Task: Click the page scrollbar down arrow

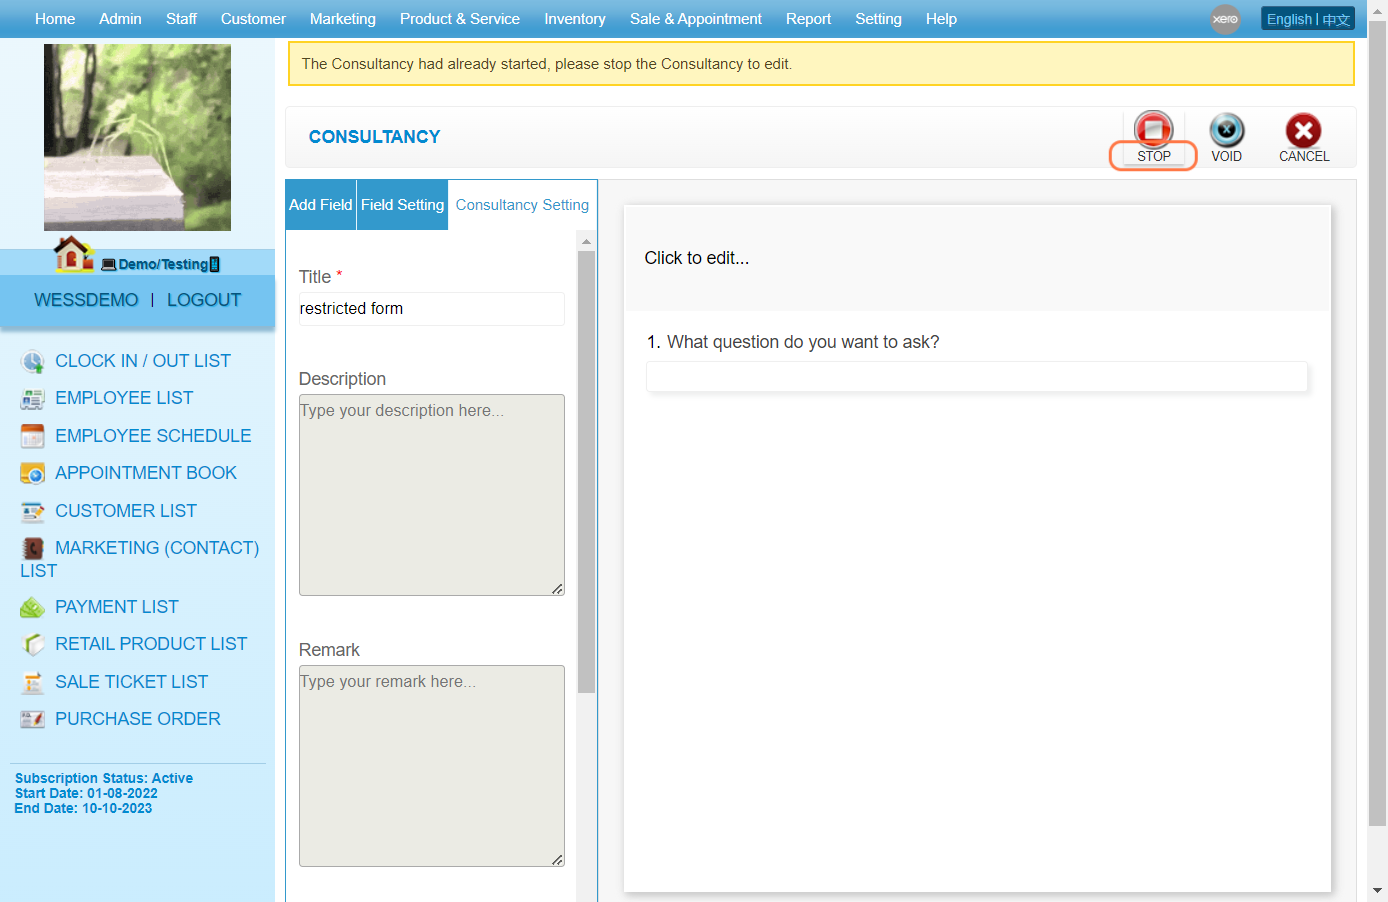Action: pyautogui.click(x=1377, y=890)
